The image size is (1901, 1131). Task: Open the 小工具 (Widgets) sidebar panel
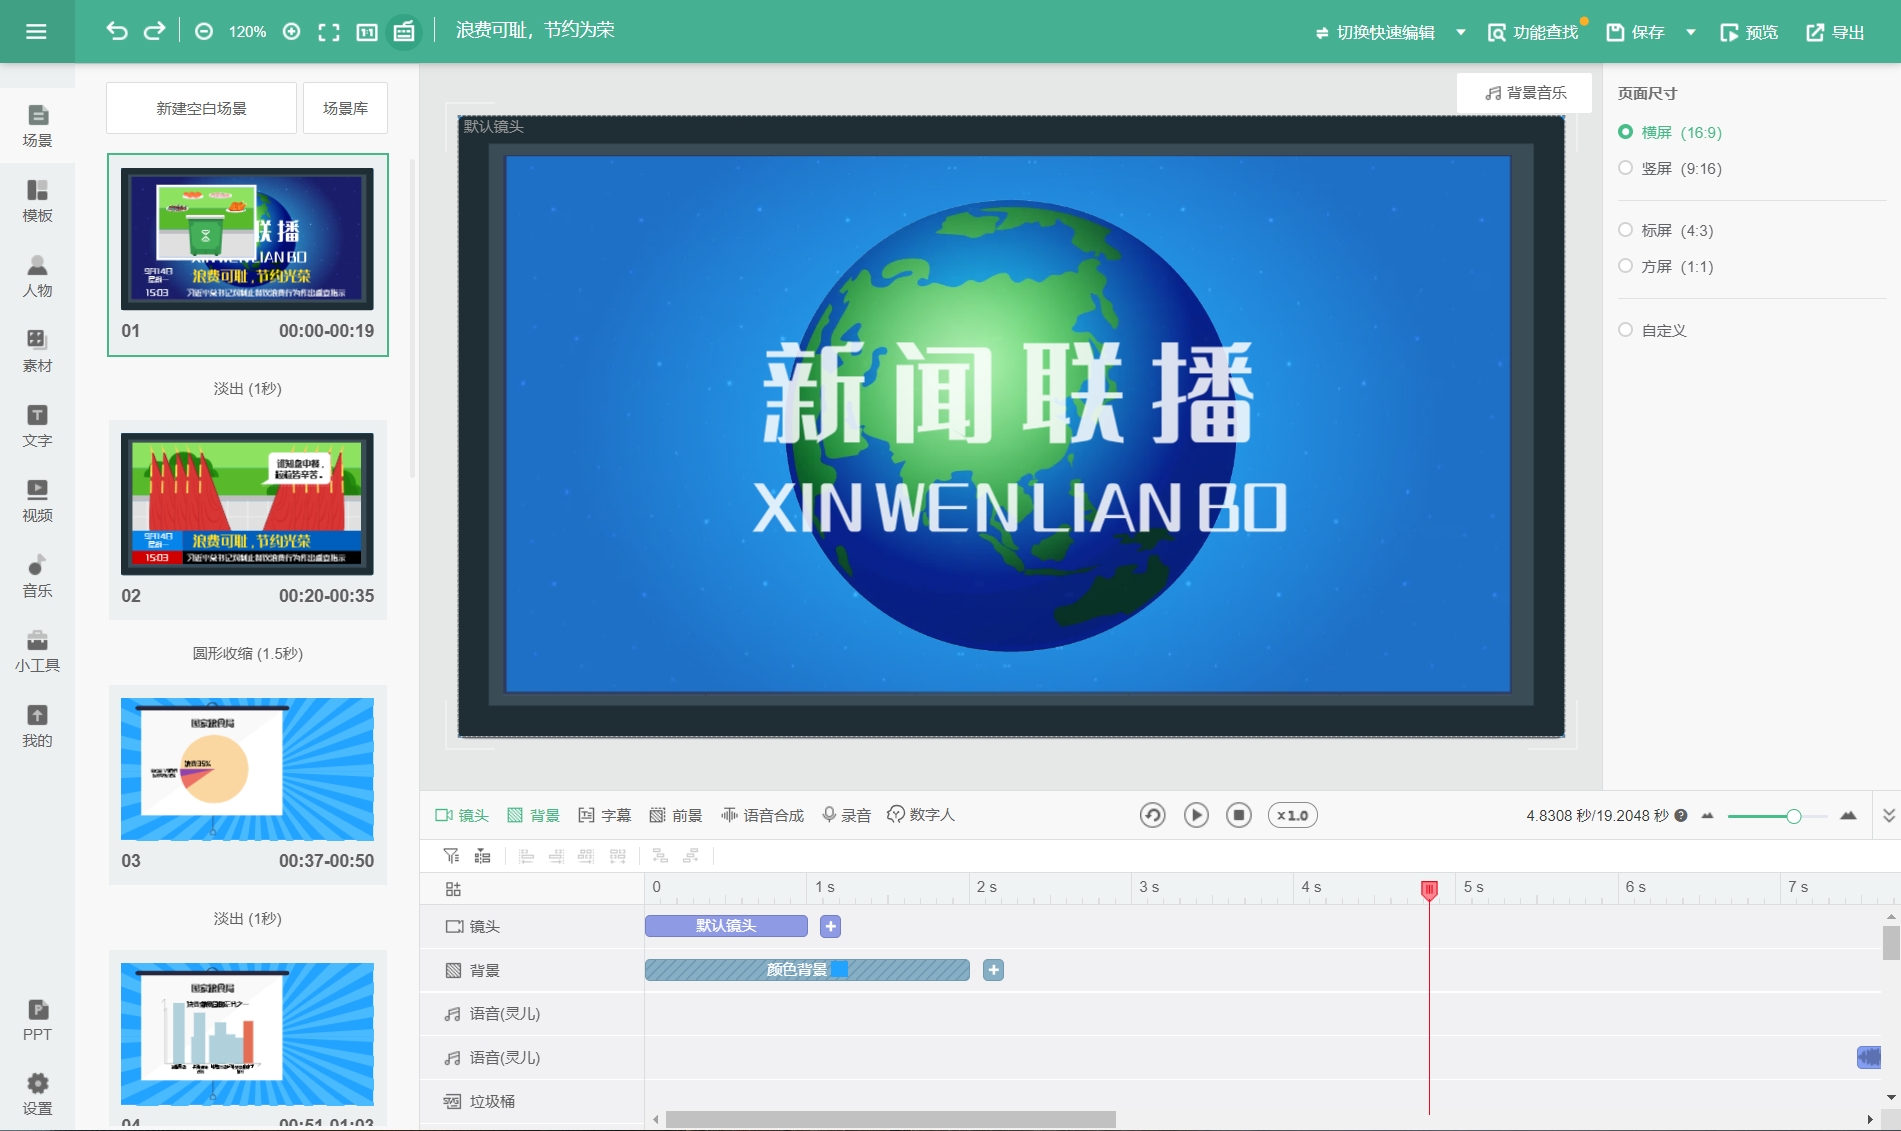[37, 651]
